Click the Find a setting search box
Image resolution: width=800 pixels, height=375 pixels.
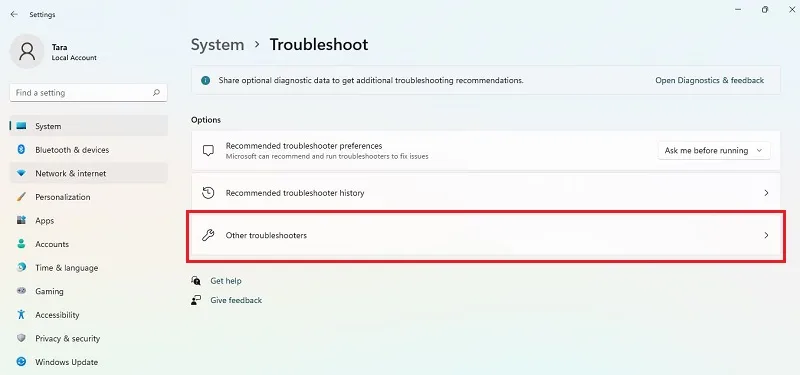(88, 93)
